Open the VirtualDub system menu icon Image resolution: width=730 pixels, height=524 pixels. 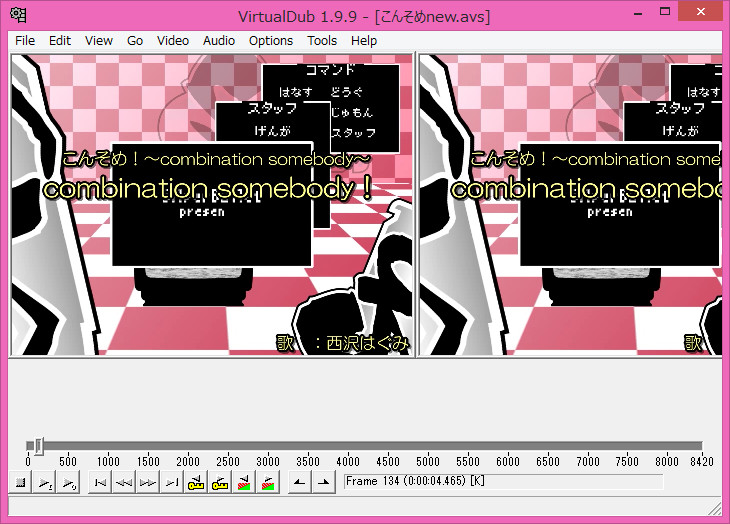(x=18, y=15)
